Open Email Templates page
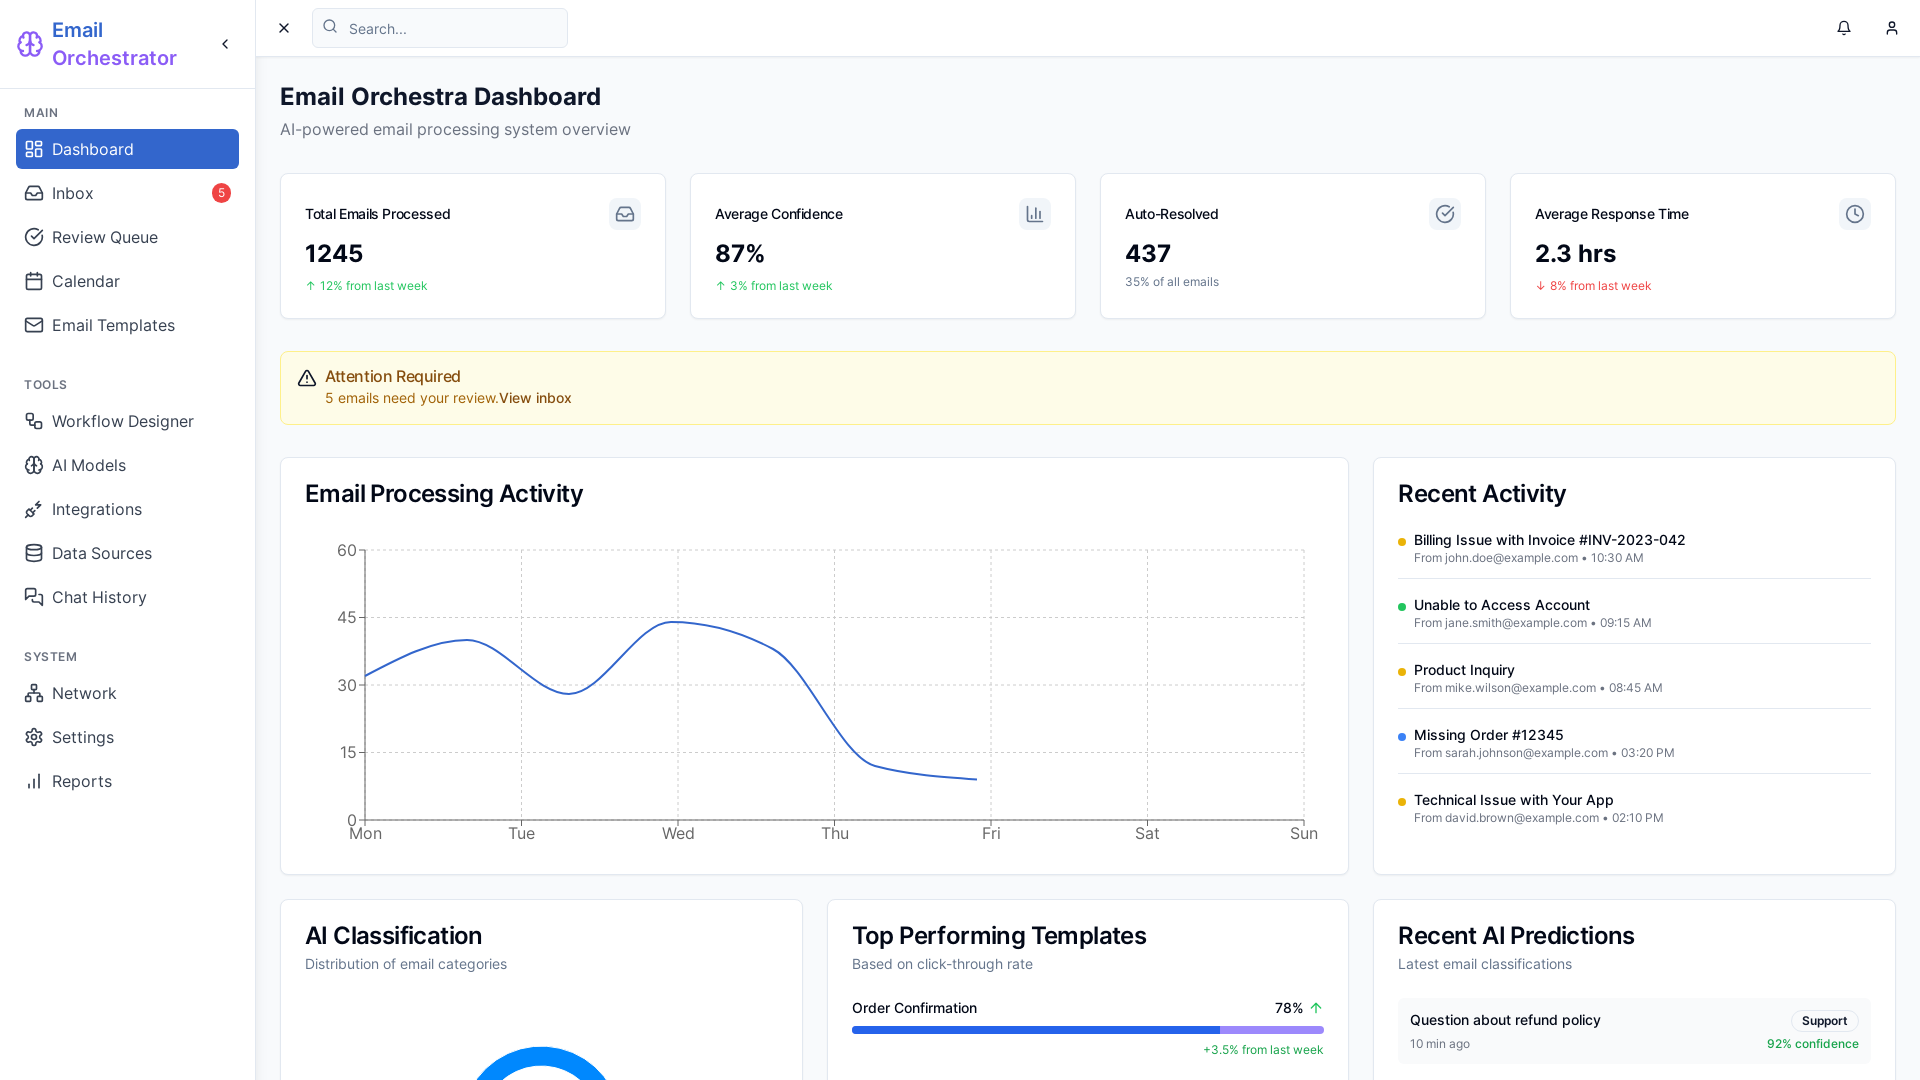This screenshot has height=1080, width=1920. (x=127, y=325)
